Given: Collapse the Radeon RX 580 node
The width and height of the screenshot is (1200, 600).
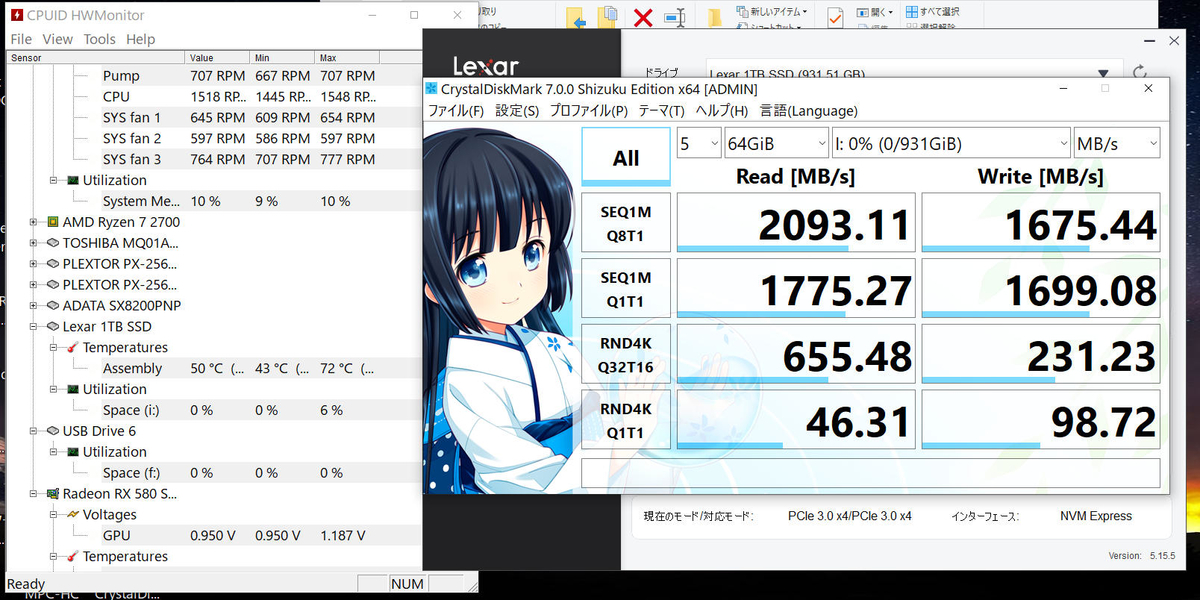Looking at the screenshot, I should click(35, 494).
